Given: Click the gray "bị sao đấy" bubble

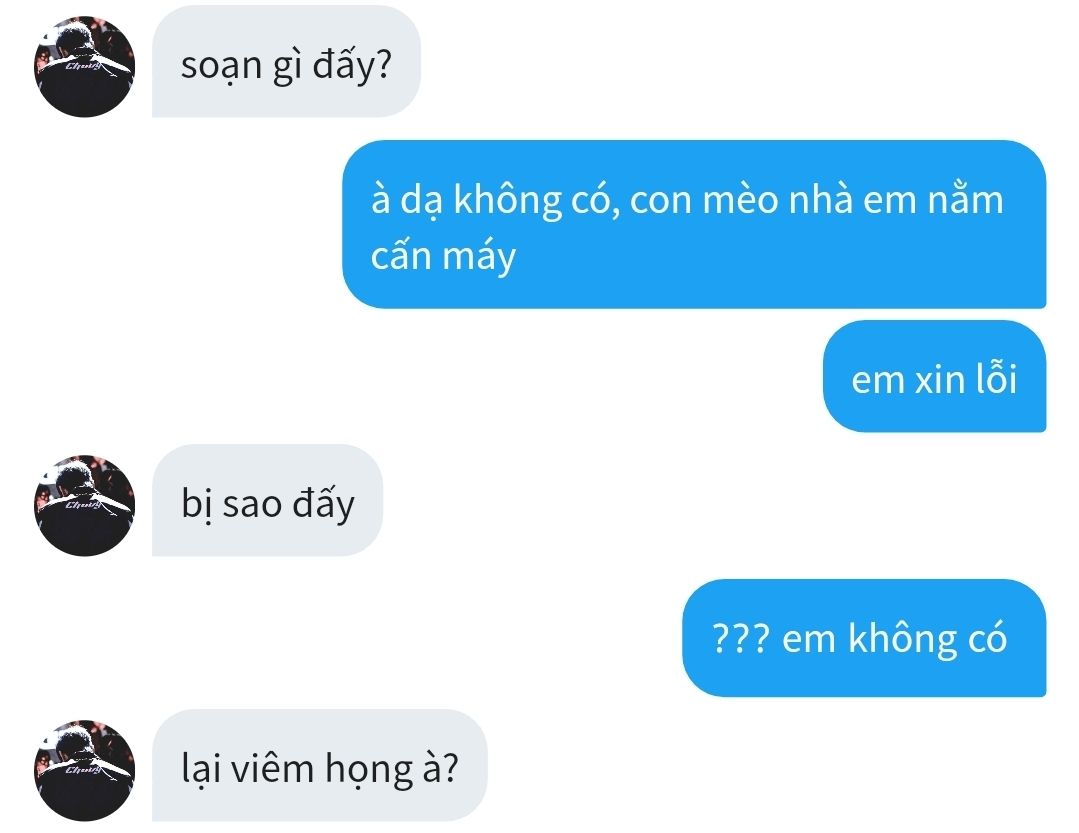Looking at the screenshot, I should (267, 500).
